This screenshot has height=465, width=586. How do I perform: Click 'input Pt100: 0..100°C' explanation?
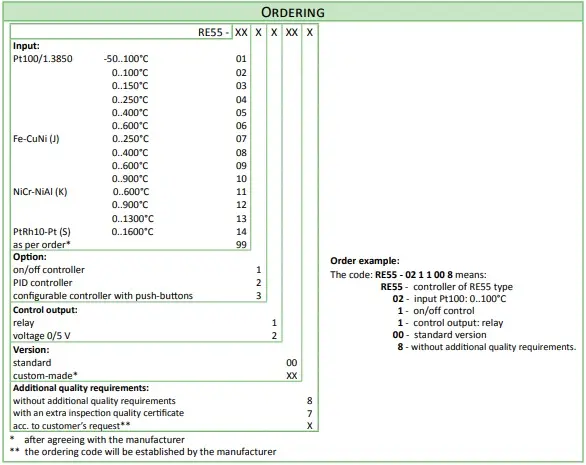[x=460, y=299]
